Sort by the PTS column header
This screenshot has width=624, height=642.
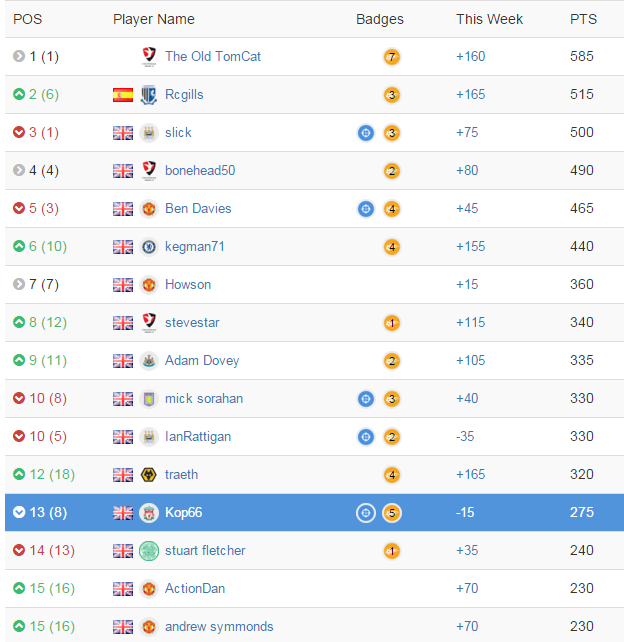click(583, 19)
